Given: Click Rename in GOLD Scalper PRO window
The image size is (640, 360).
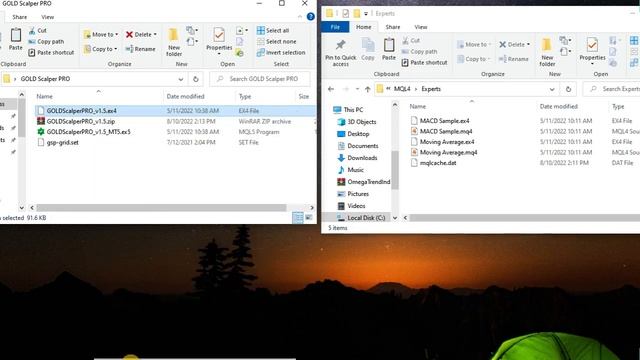Looking at the screenshot, I should point(140,49).
